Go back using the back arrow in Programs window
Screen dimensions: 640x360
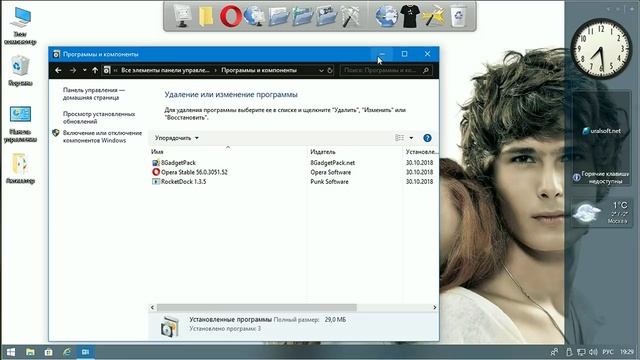pyautogui.click(x=58, y=70)
